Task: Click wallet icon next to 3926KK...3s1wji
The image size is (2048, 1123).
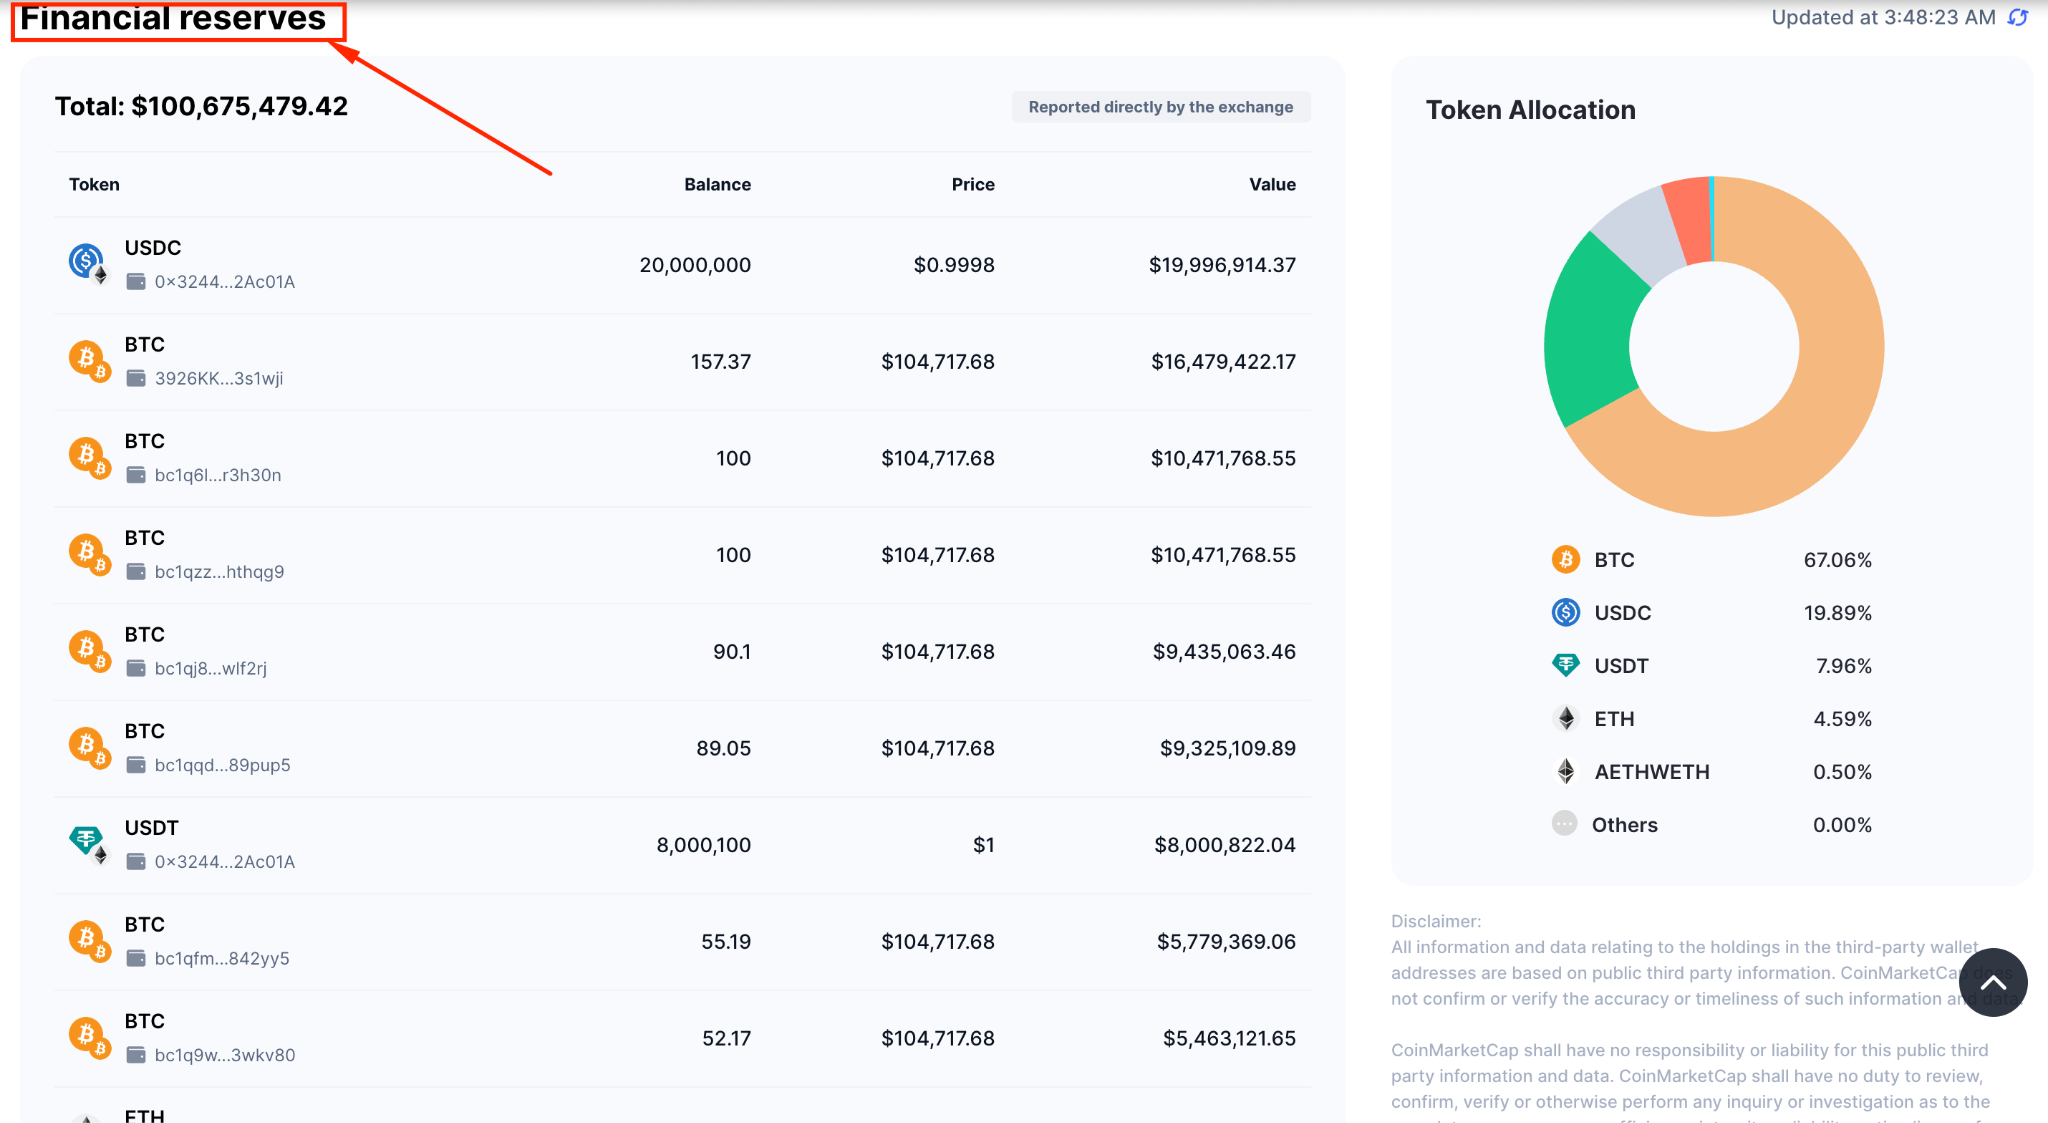Action: tap(136, 379)
